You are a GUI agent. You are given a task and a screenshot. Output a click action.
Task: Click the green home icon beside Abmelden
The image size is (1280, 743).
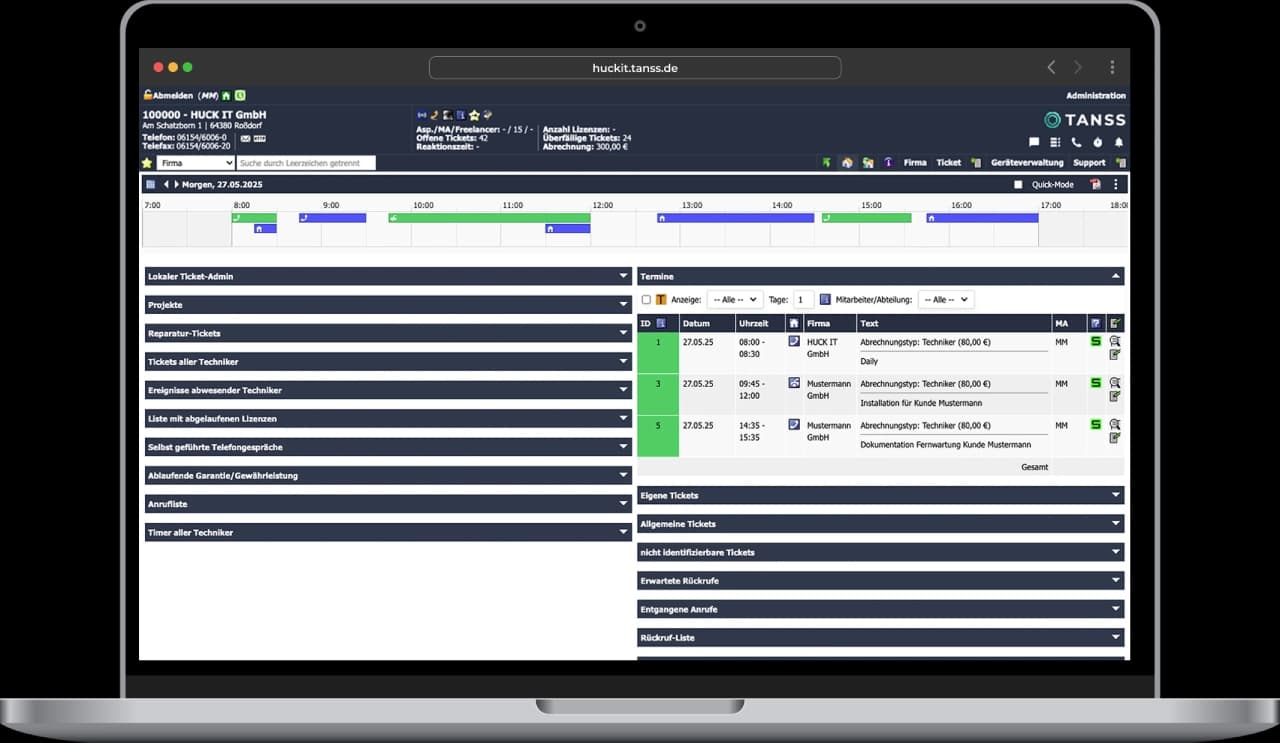pos(226,96)
